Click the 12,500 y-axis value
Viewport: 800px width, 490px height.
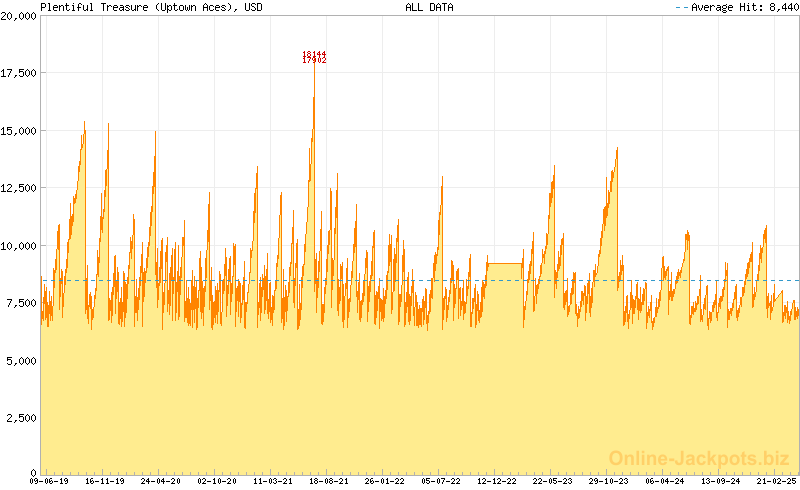pyautogui.click(x=19, y=188)
